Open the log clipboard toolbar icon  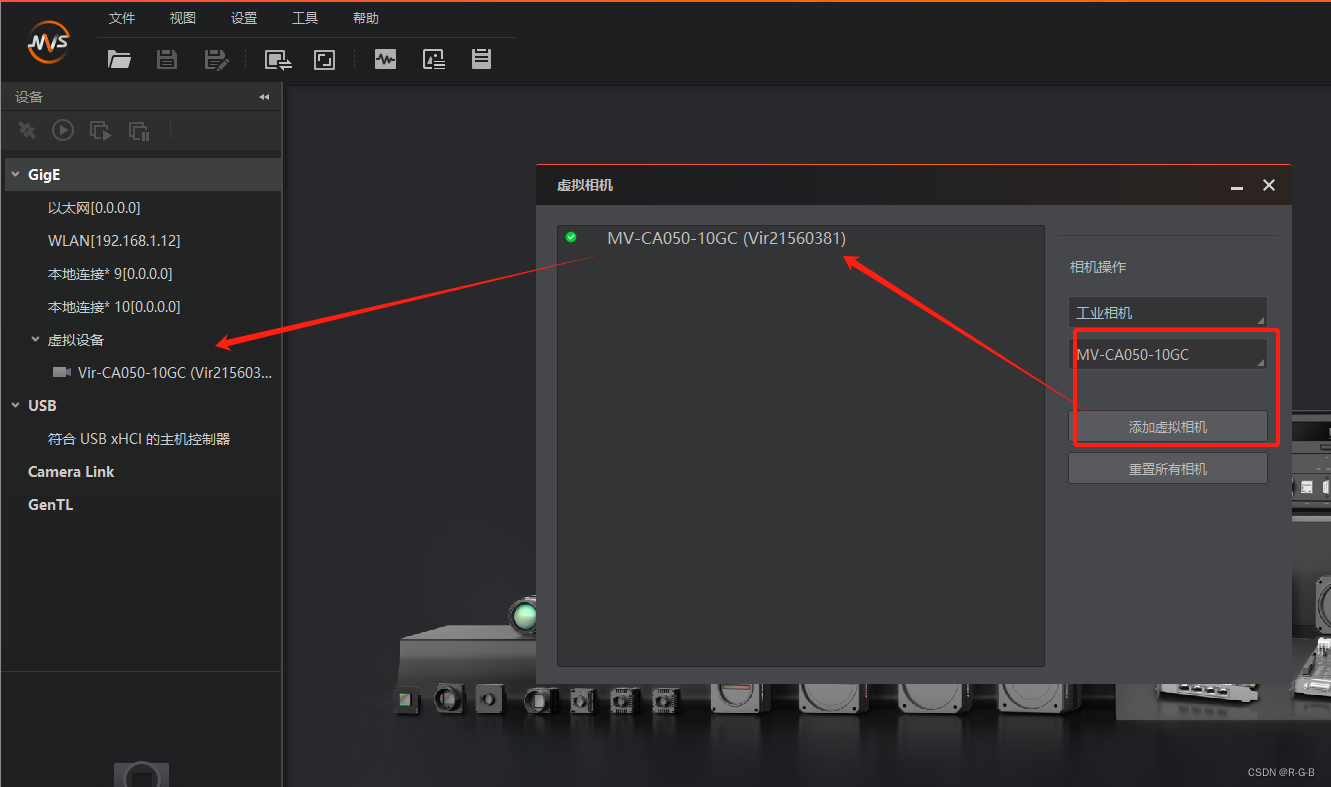tap(481, 58)
